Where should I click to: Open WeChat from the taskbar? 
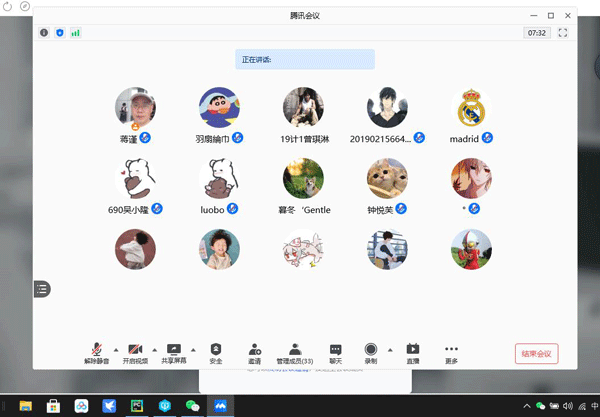[x=191, y=406]
